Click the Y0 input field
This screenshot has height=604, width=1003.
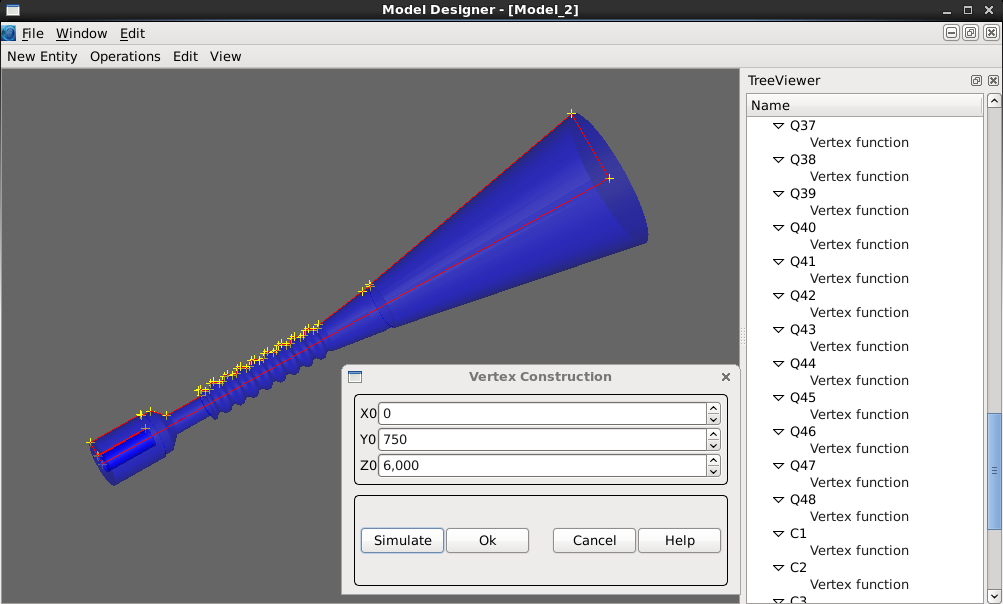pyautogui.click(x=542, y=439)
